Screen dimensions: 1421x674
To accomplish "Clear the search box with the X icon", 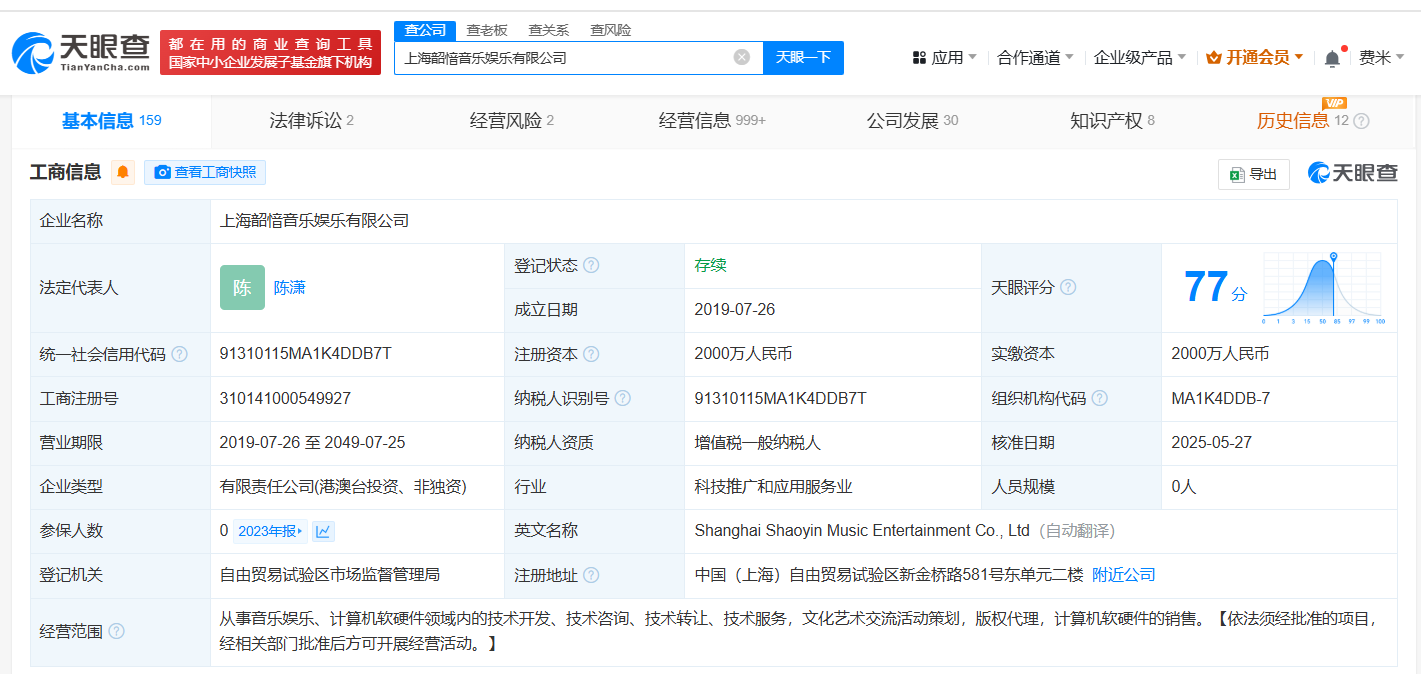I will tap(742, 57).
